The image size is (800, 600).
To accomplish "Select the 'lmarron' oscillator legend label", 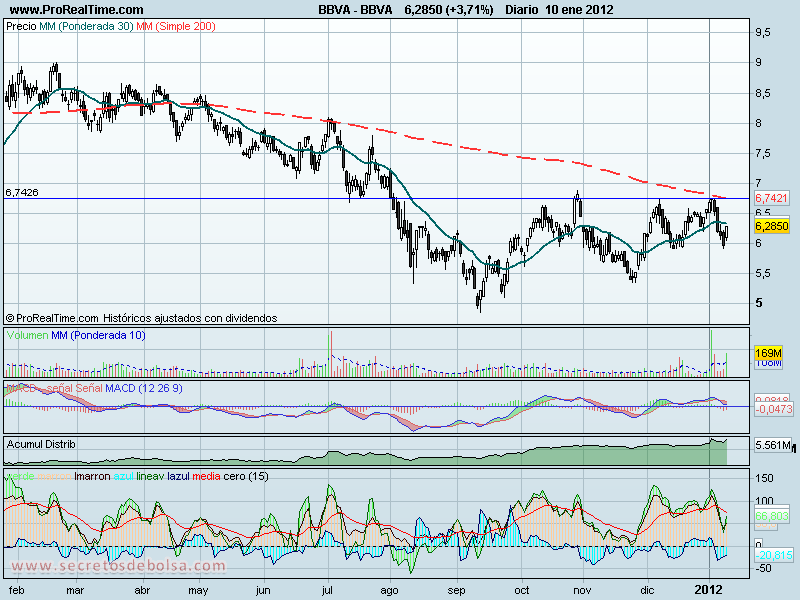I will pos(92,476).
